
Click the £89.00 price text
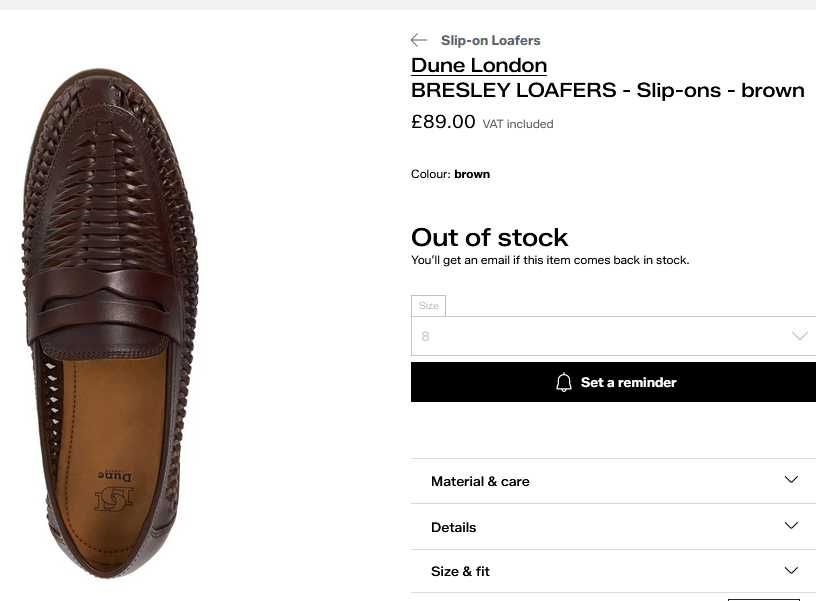tap(443, 122)
